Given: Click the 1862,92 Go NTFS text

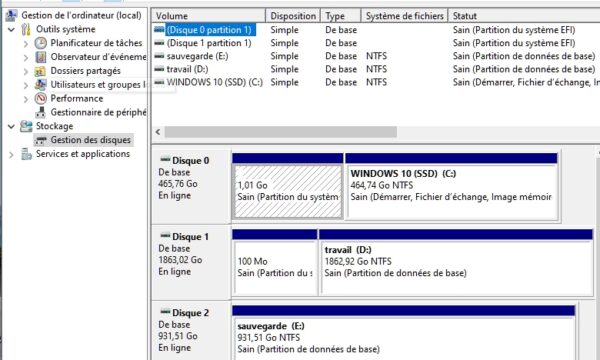Looking at the screenshot, I should pos(358,261).
